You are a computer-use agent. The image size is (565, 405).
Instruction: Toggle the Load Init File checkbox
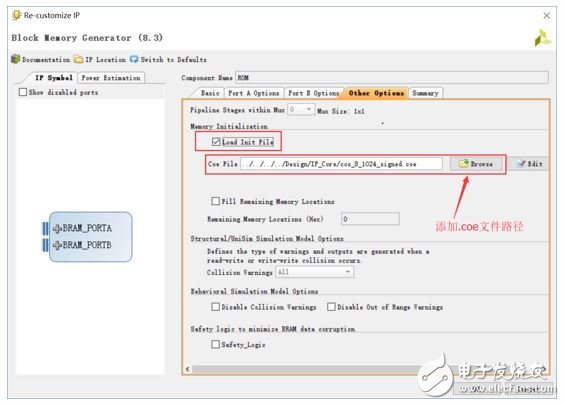pyautogui.click(x=216, y=142)
